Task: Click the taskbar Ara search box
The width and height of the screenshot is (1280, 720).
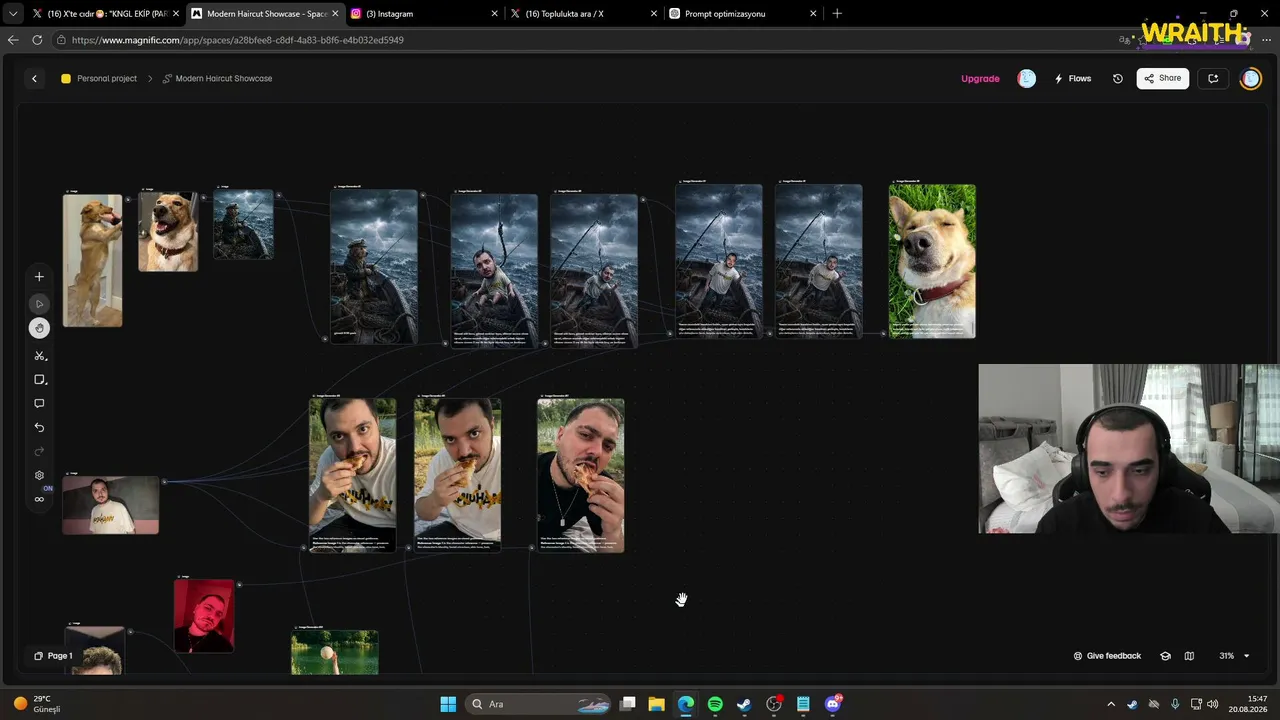Action: (x=539, y=704)
